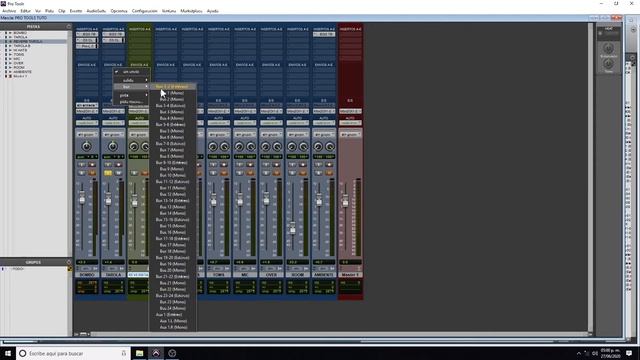
Task: Click the left pan knob on TOMS
Action: click(213, 146)
